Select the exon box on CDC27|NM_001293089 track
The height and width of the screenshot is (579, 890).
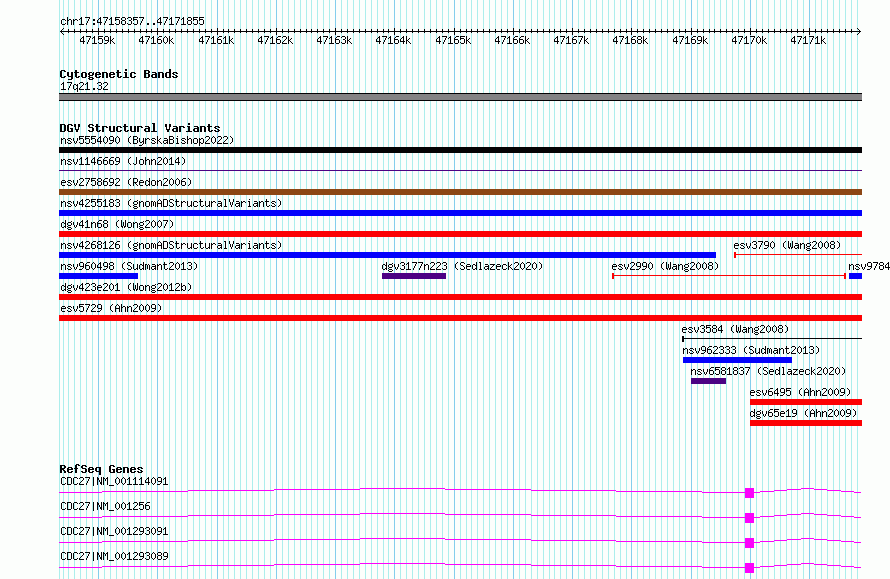tap(749, 568)
